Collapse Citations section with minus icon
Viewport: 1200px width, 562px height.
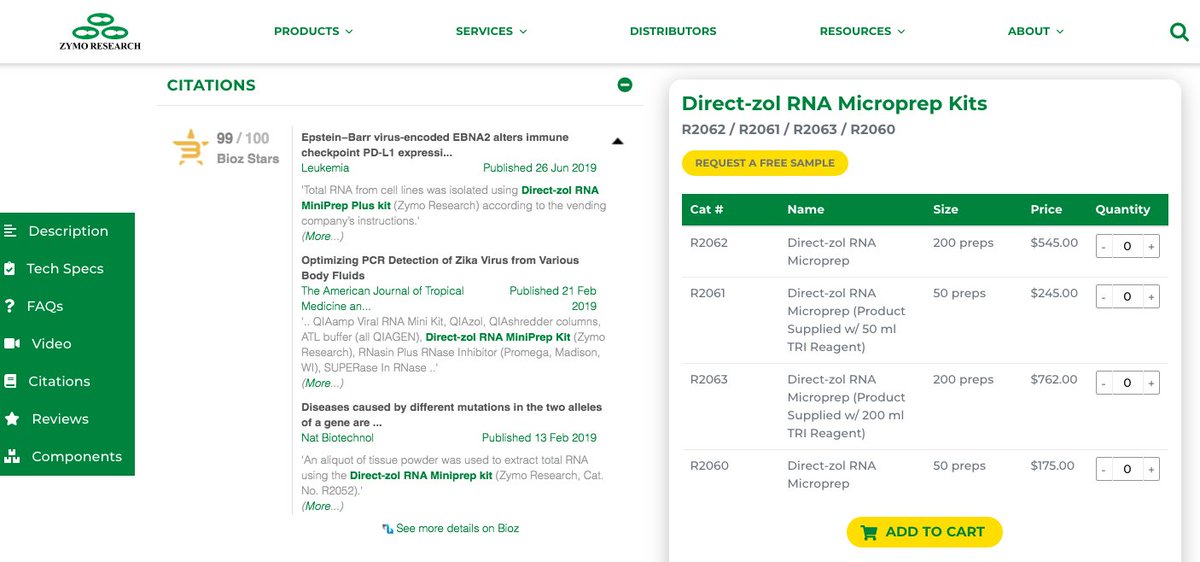625,85
